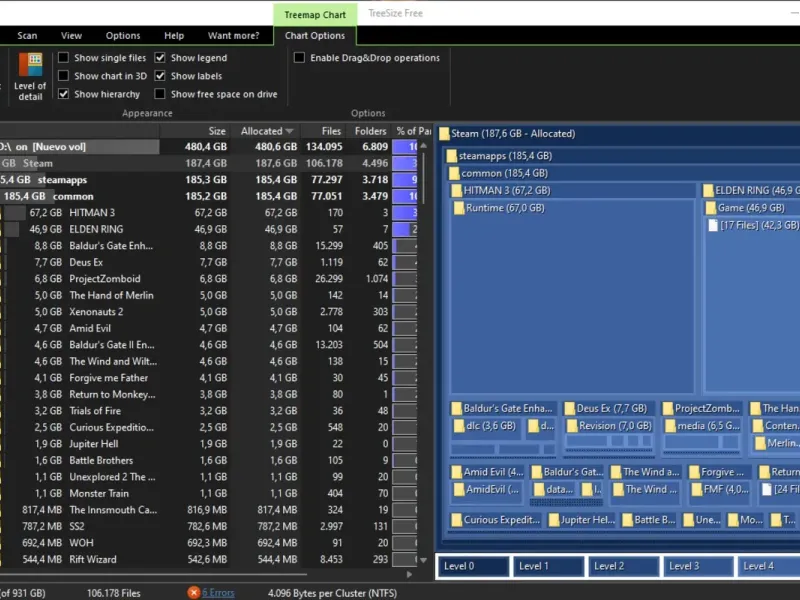Viewport: 800px width, 600px height.
Task: Sort by the Files column header
Action: (x=323, y=131)
